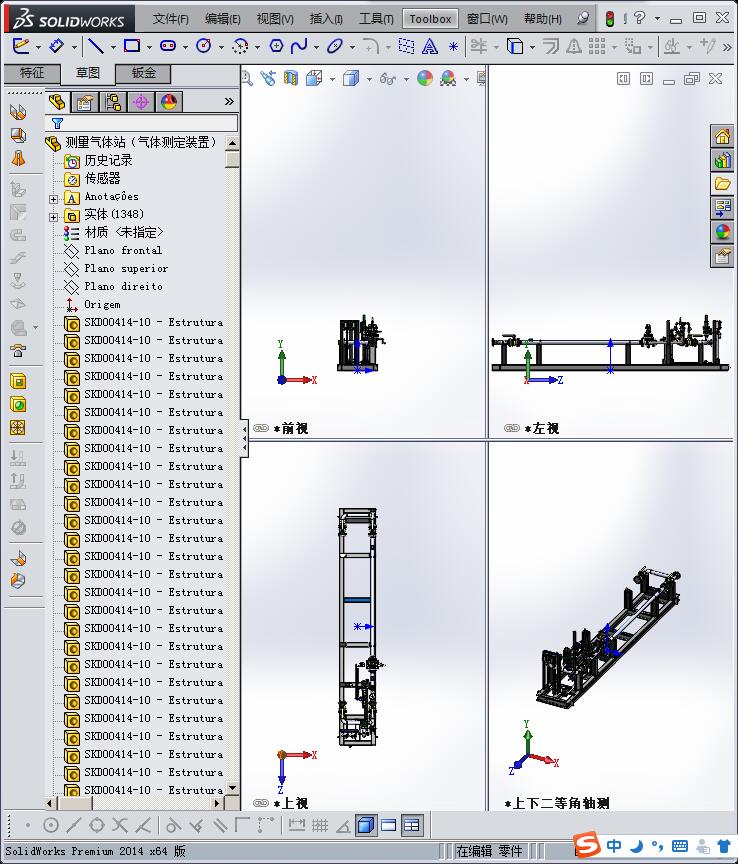Screen dimensions: 738x864
Task: Open the Display Style dropdown arrow
Action: pos(369,79)
